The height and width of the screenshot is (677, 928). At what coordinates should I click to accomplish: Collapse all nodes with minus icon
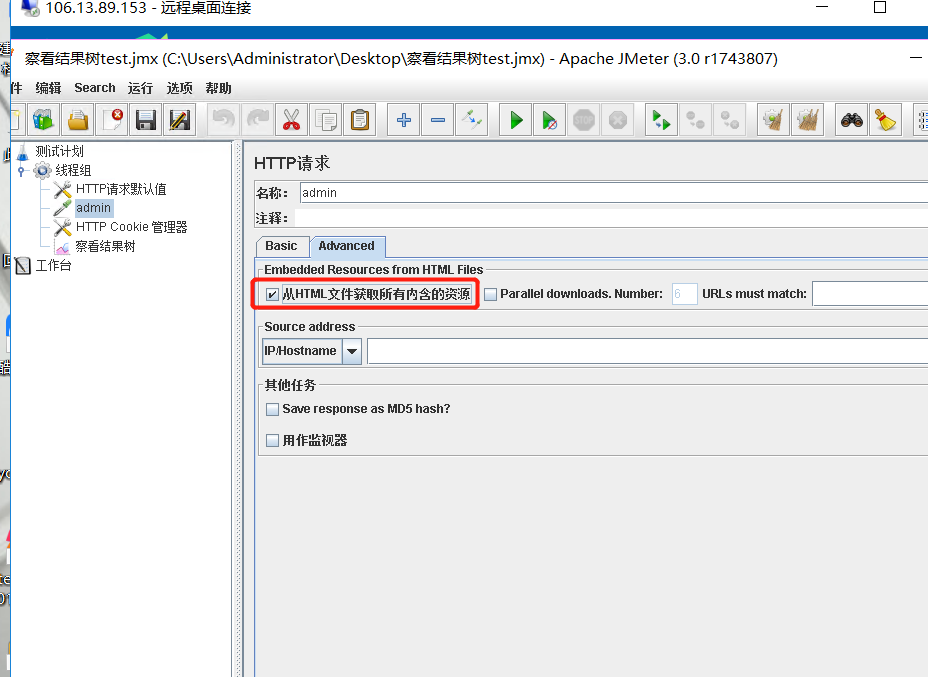coord(438,120)
